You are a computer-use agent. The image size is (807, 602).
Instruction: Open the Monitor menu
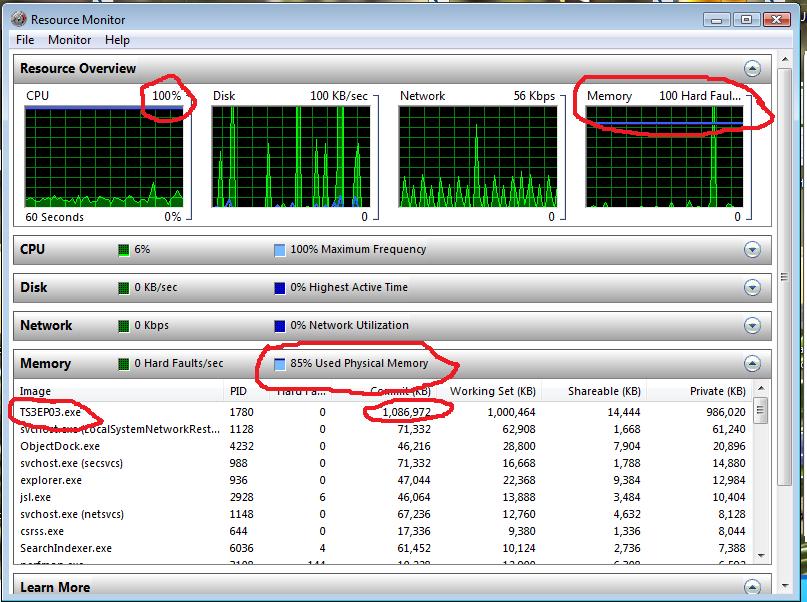69,40
